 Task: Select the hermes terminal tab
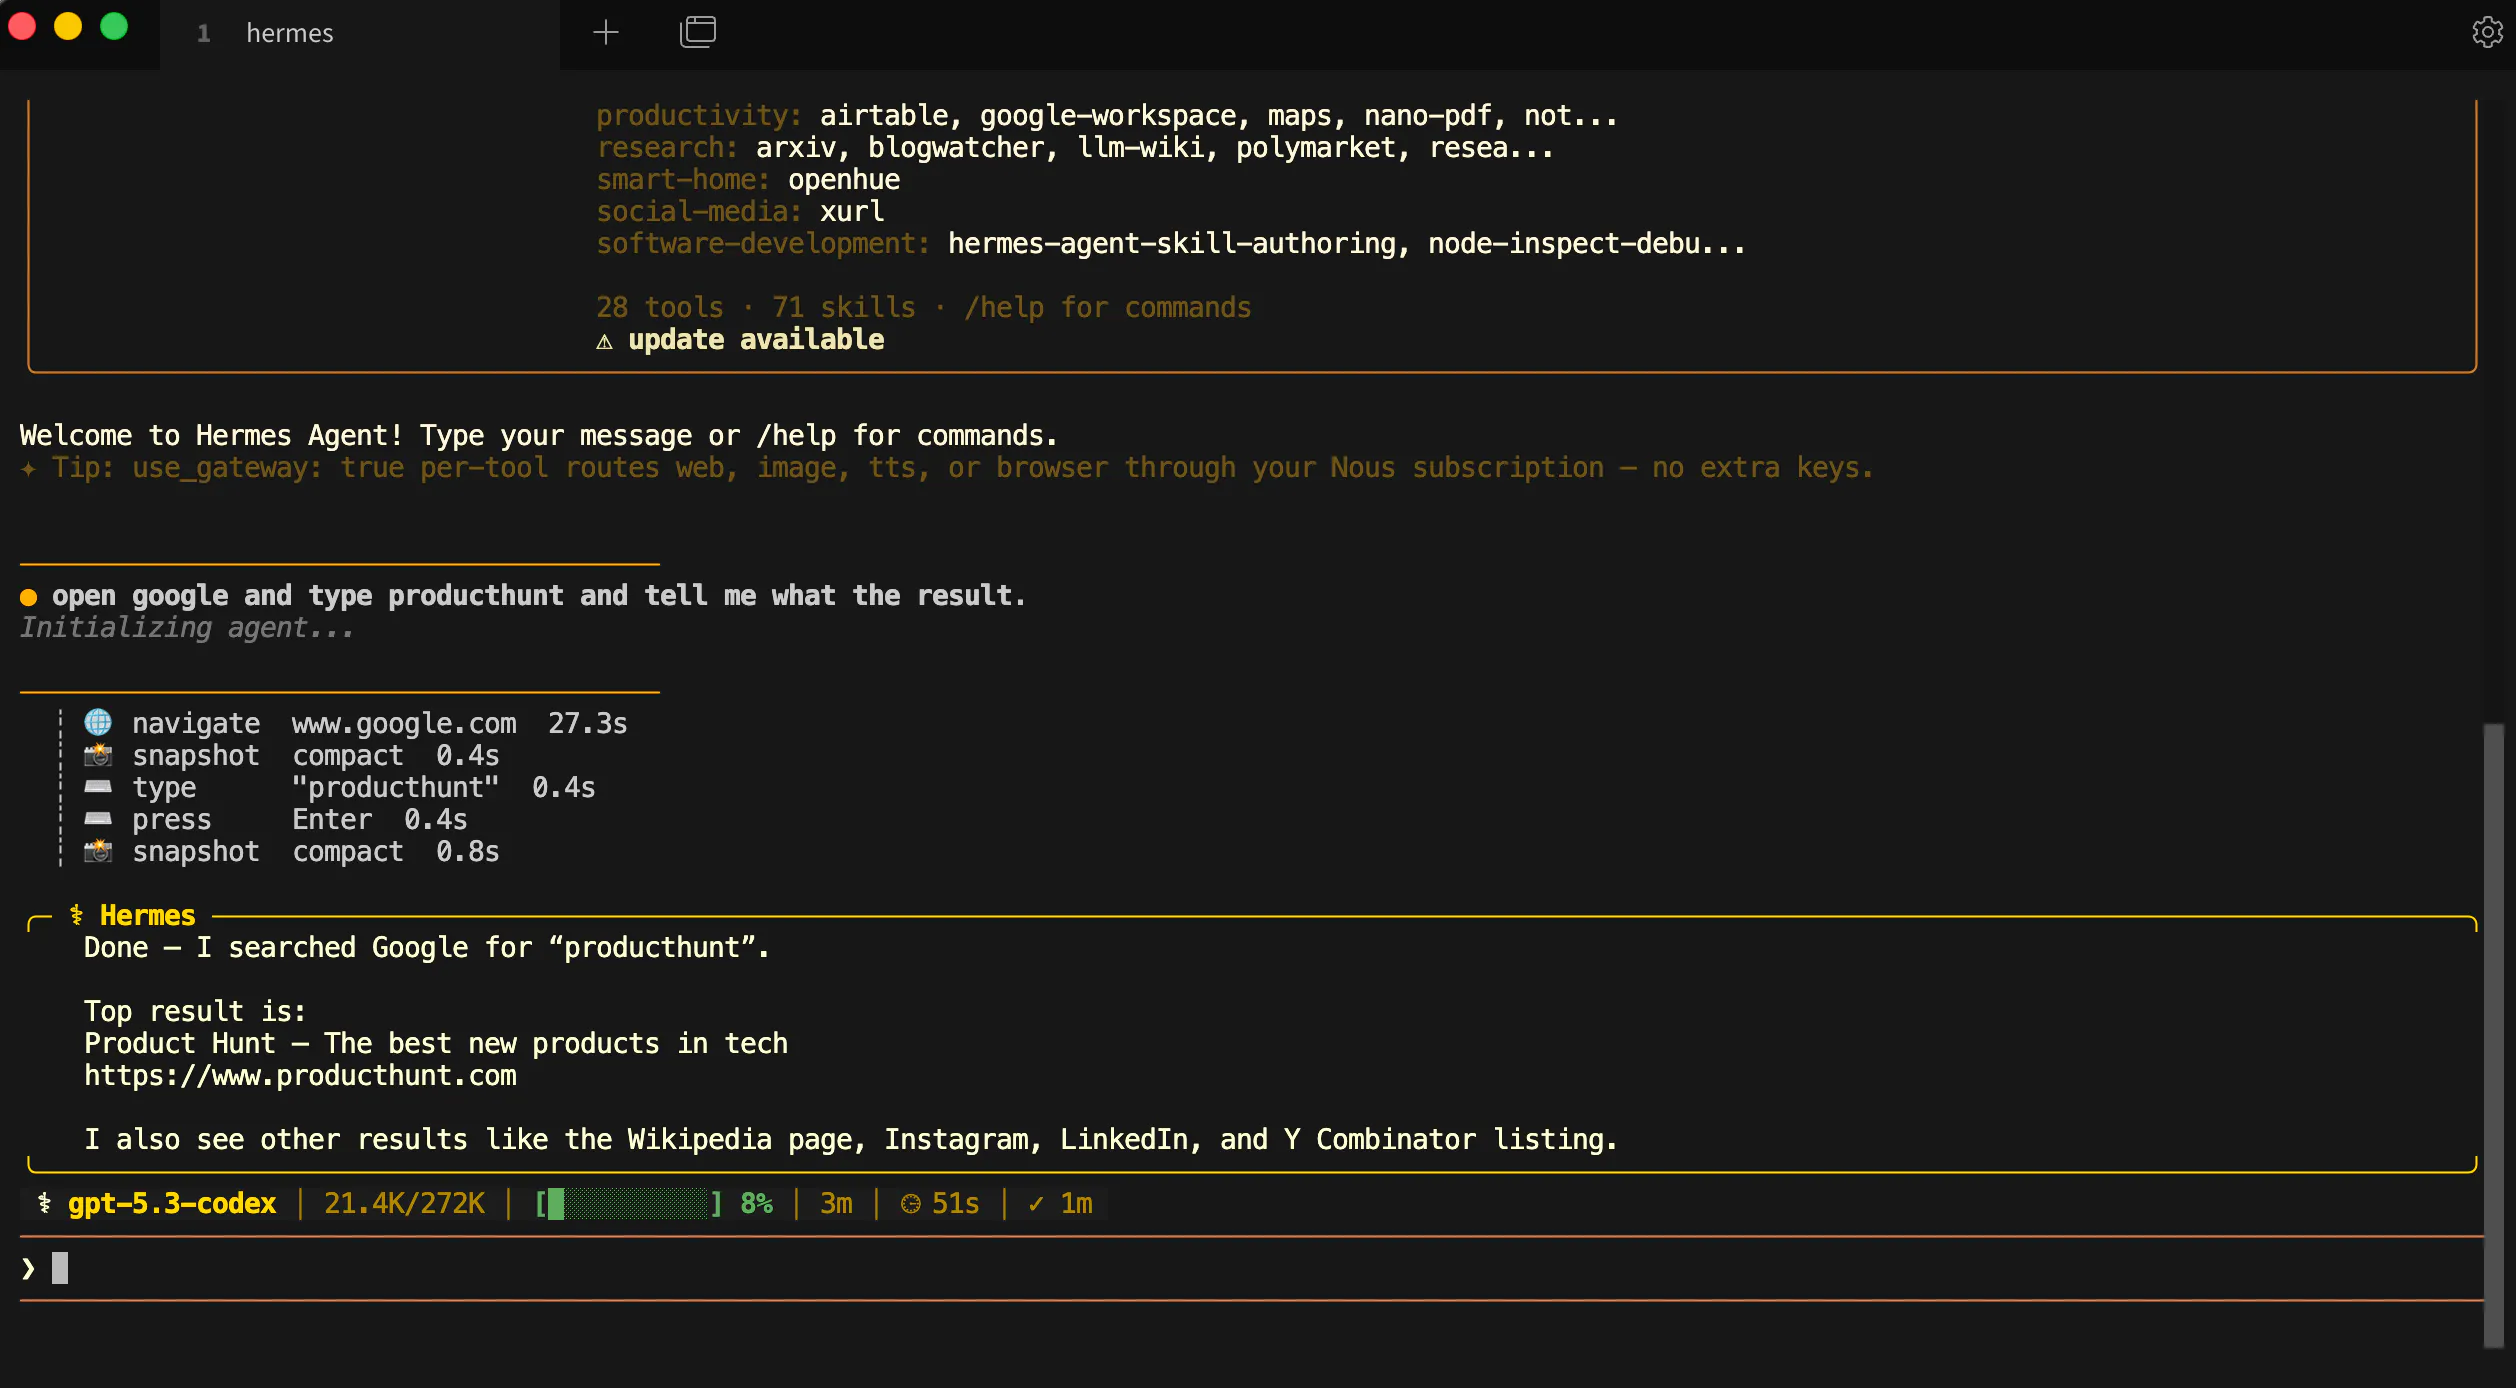coord(360,34)
